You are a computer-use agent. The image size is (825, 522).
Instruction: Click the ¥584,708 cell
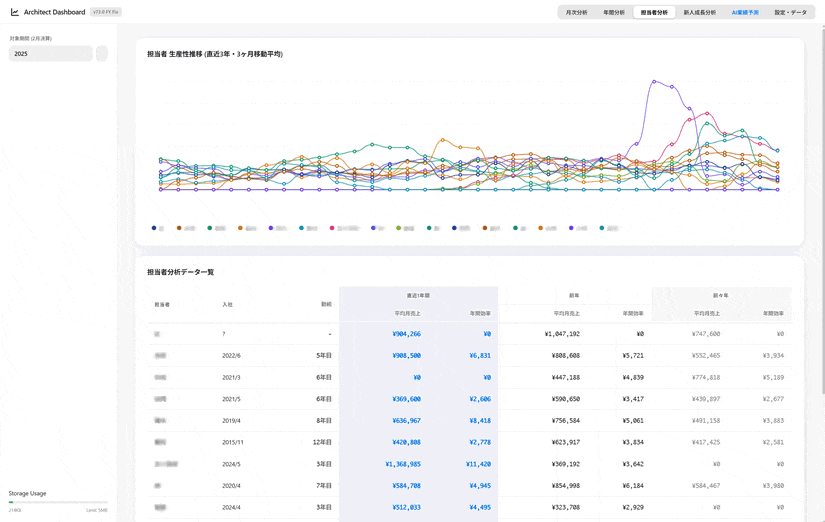pos(407,486)
